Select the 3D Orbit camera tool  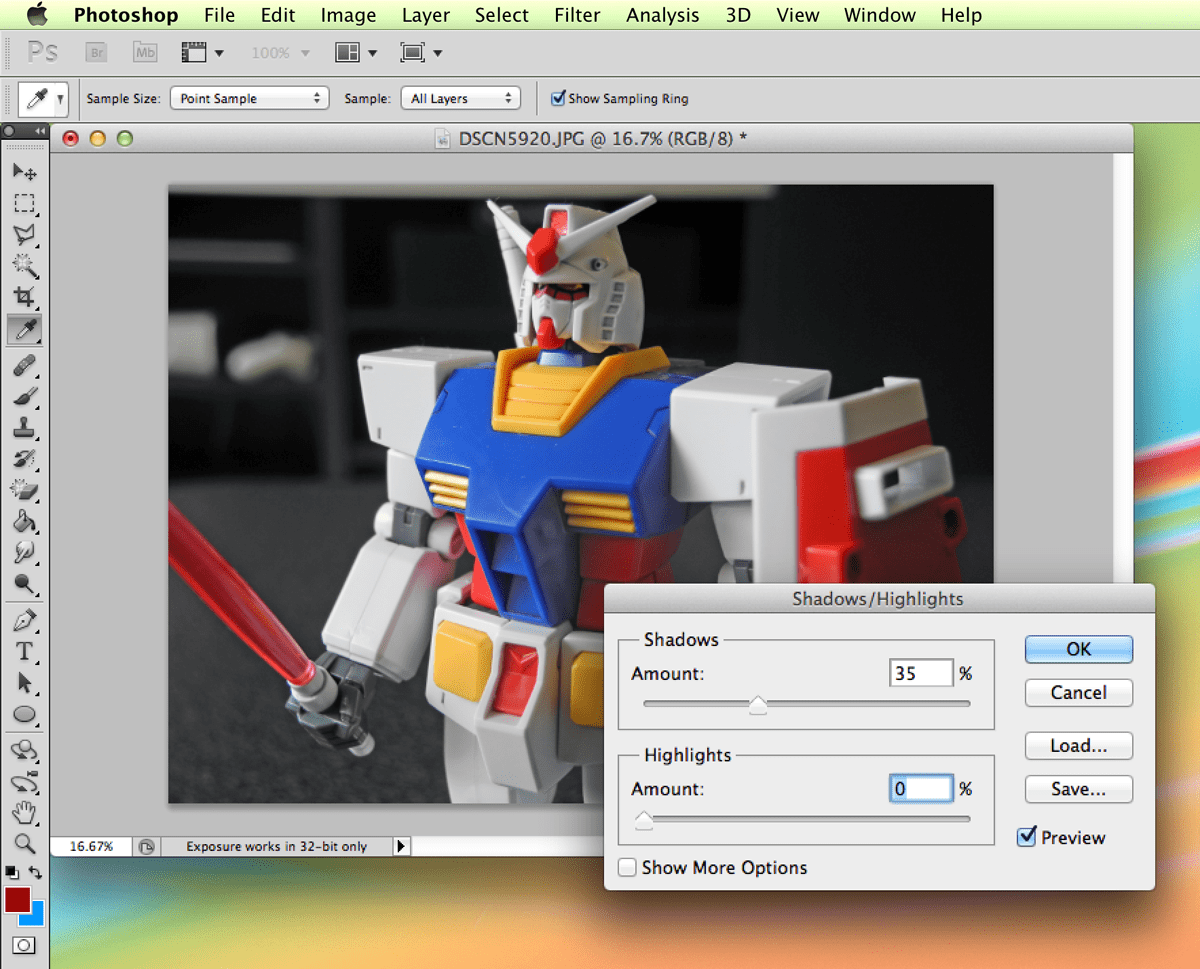tap(24, 781)
